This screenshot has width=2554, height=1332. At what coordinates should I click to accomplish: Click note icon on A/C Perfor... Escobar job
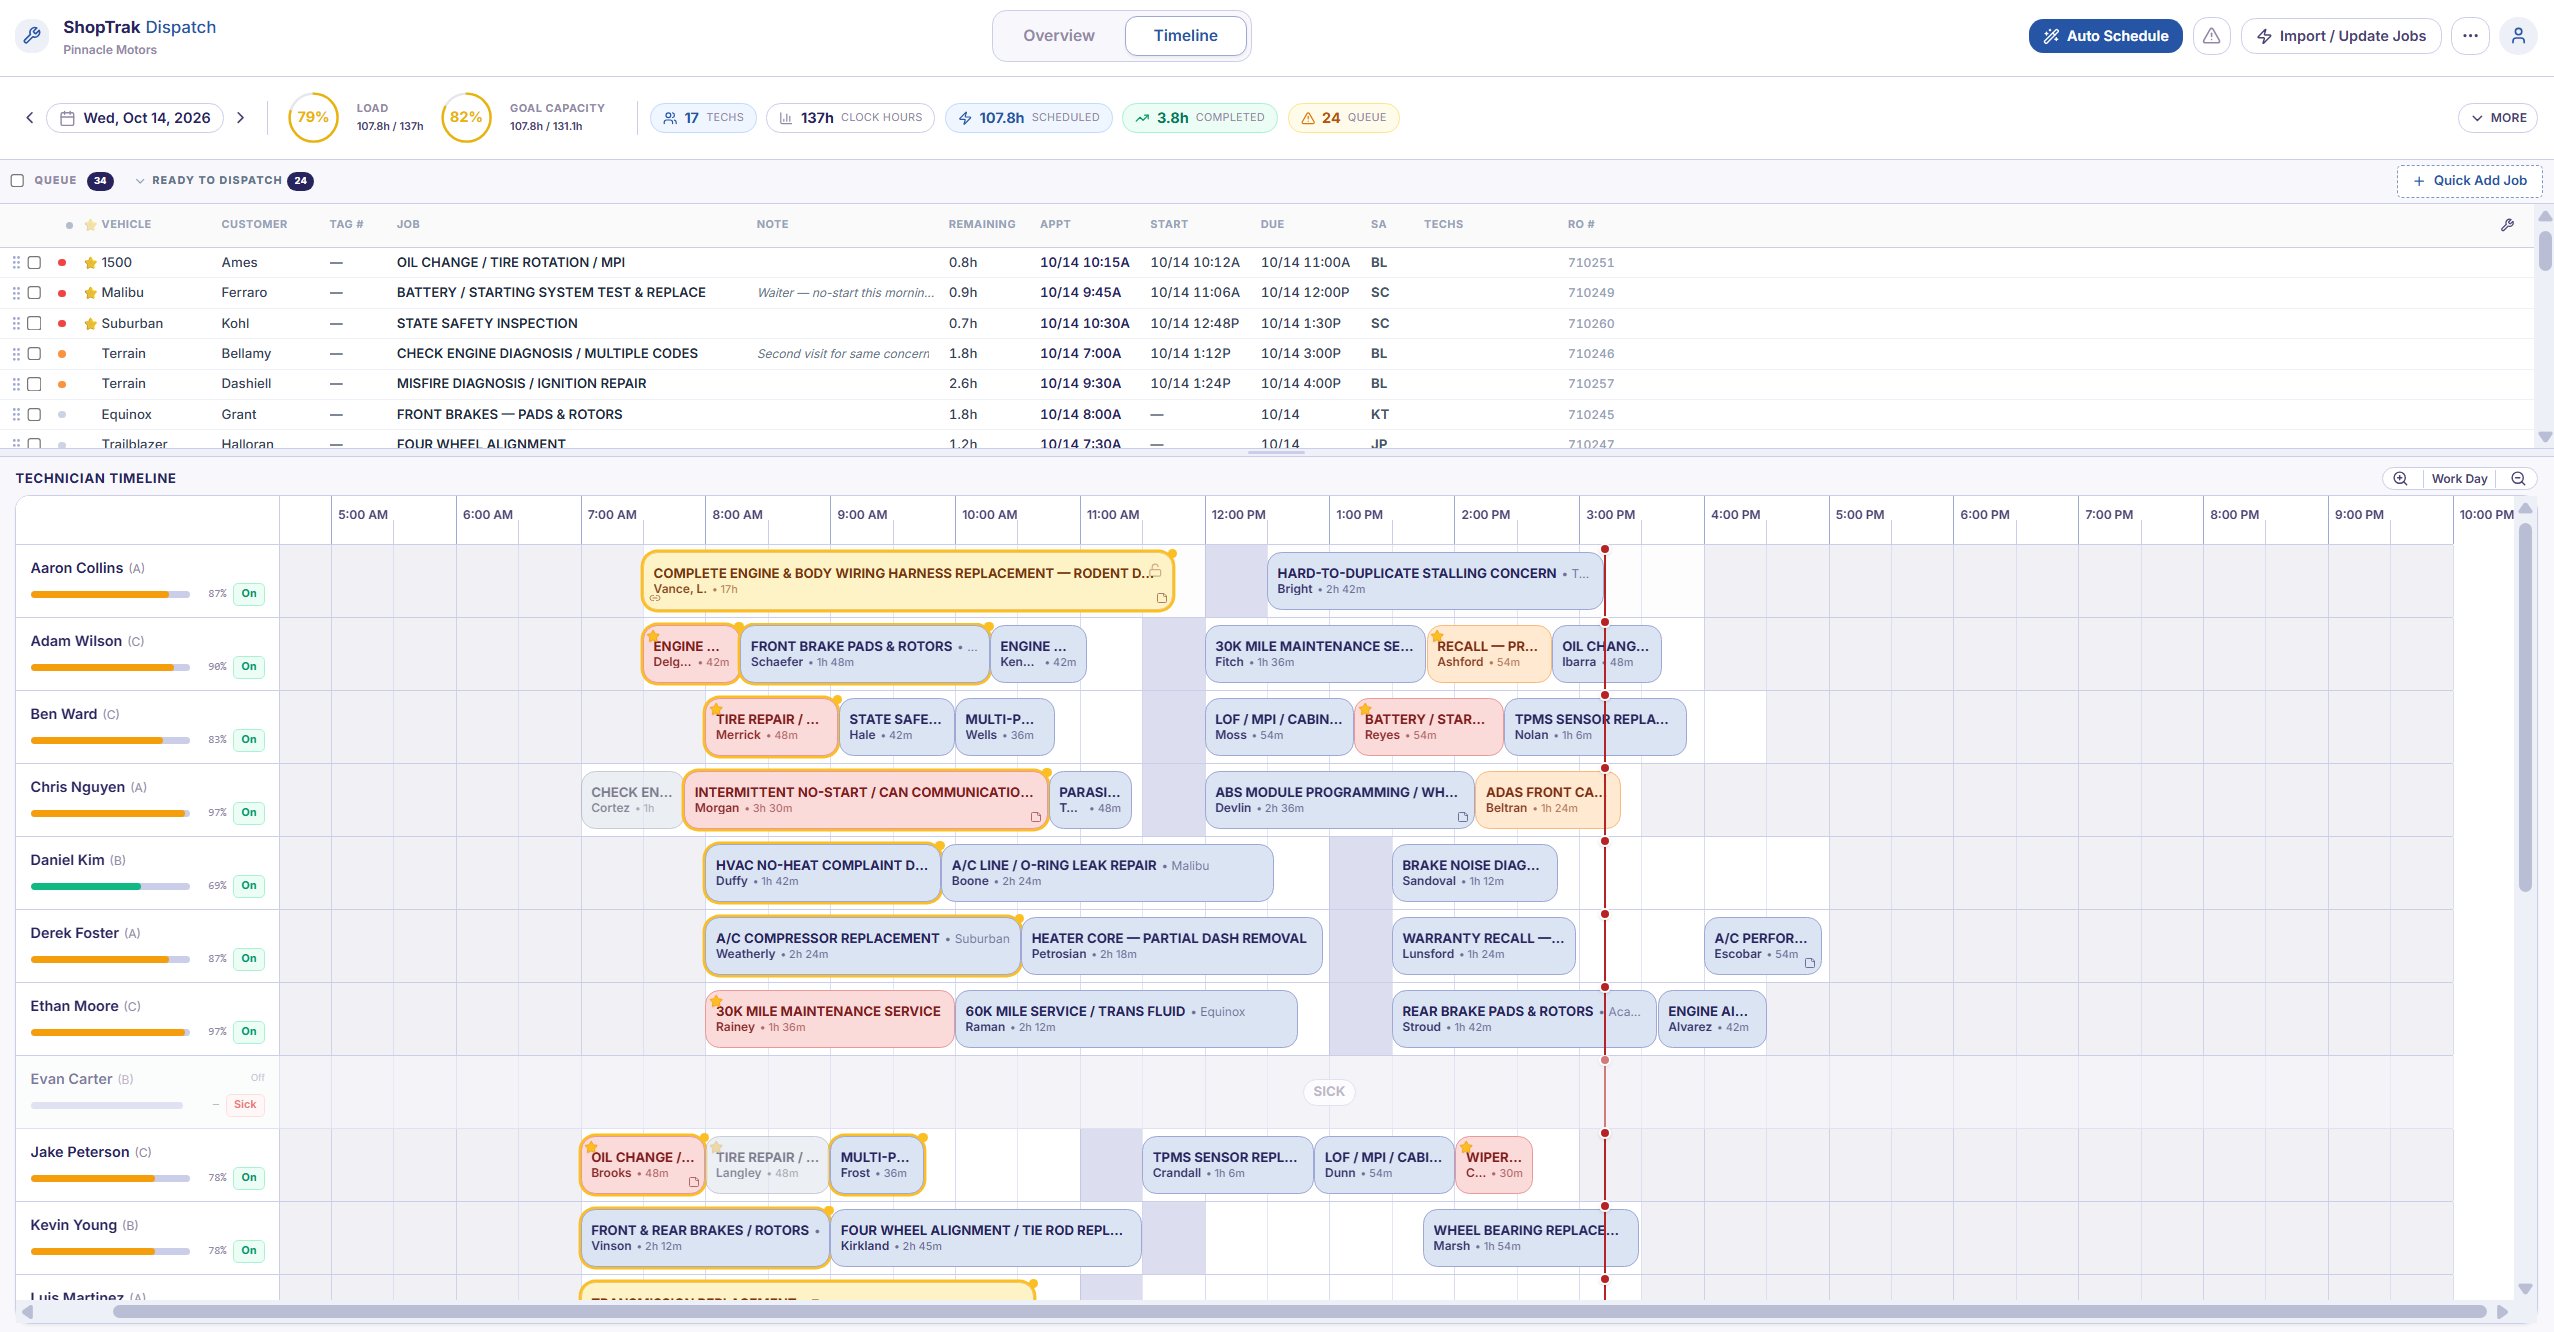pos(1809,963)
